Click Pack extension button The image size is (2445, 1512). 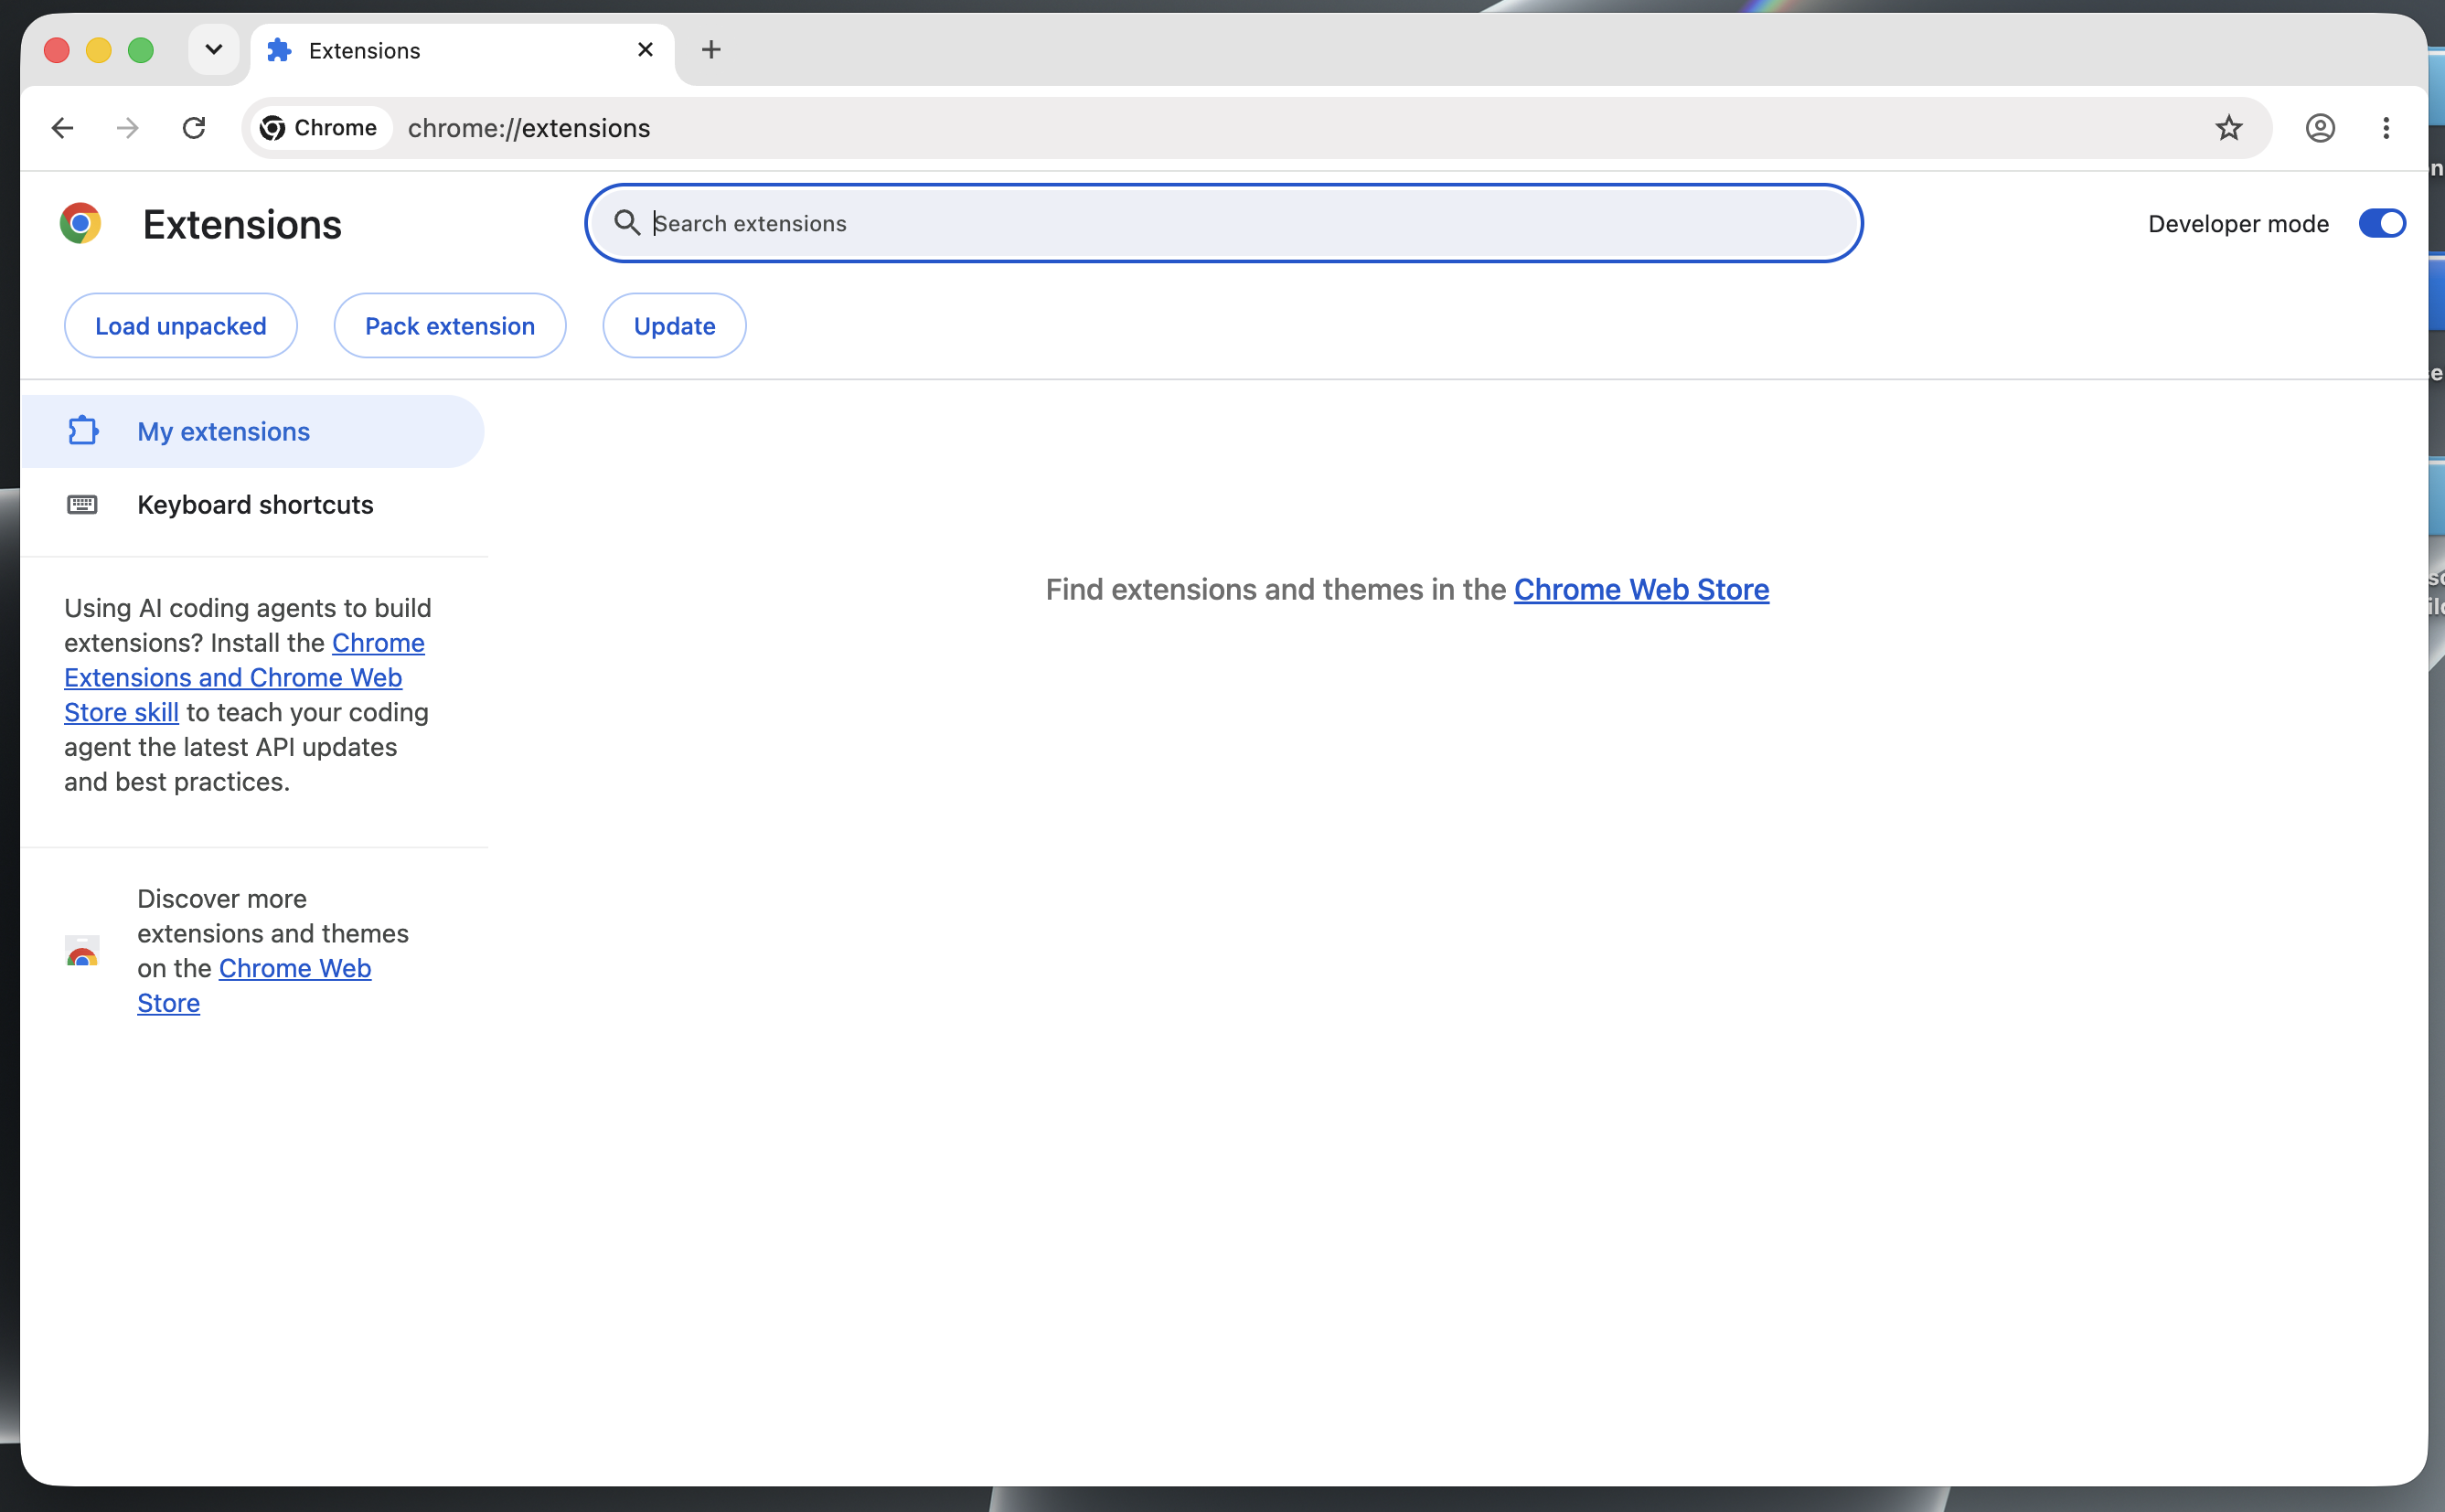click(450, 326)
